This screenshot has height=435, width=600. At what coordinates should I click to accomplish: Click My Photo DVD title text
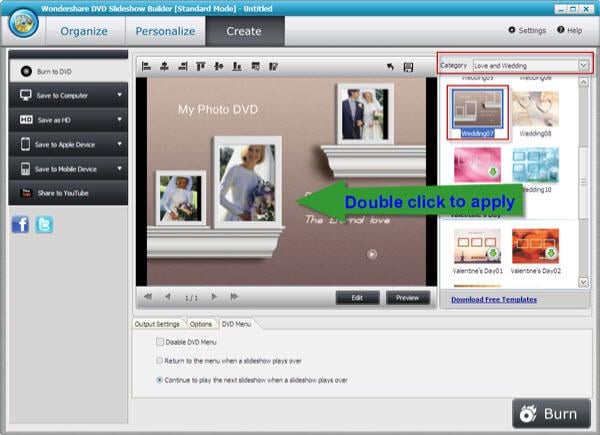(218, 110)
